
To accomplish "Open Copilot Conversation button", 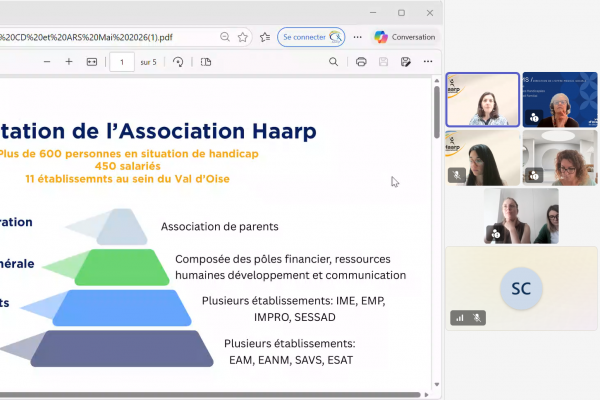I will (x=405, y=37).
